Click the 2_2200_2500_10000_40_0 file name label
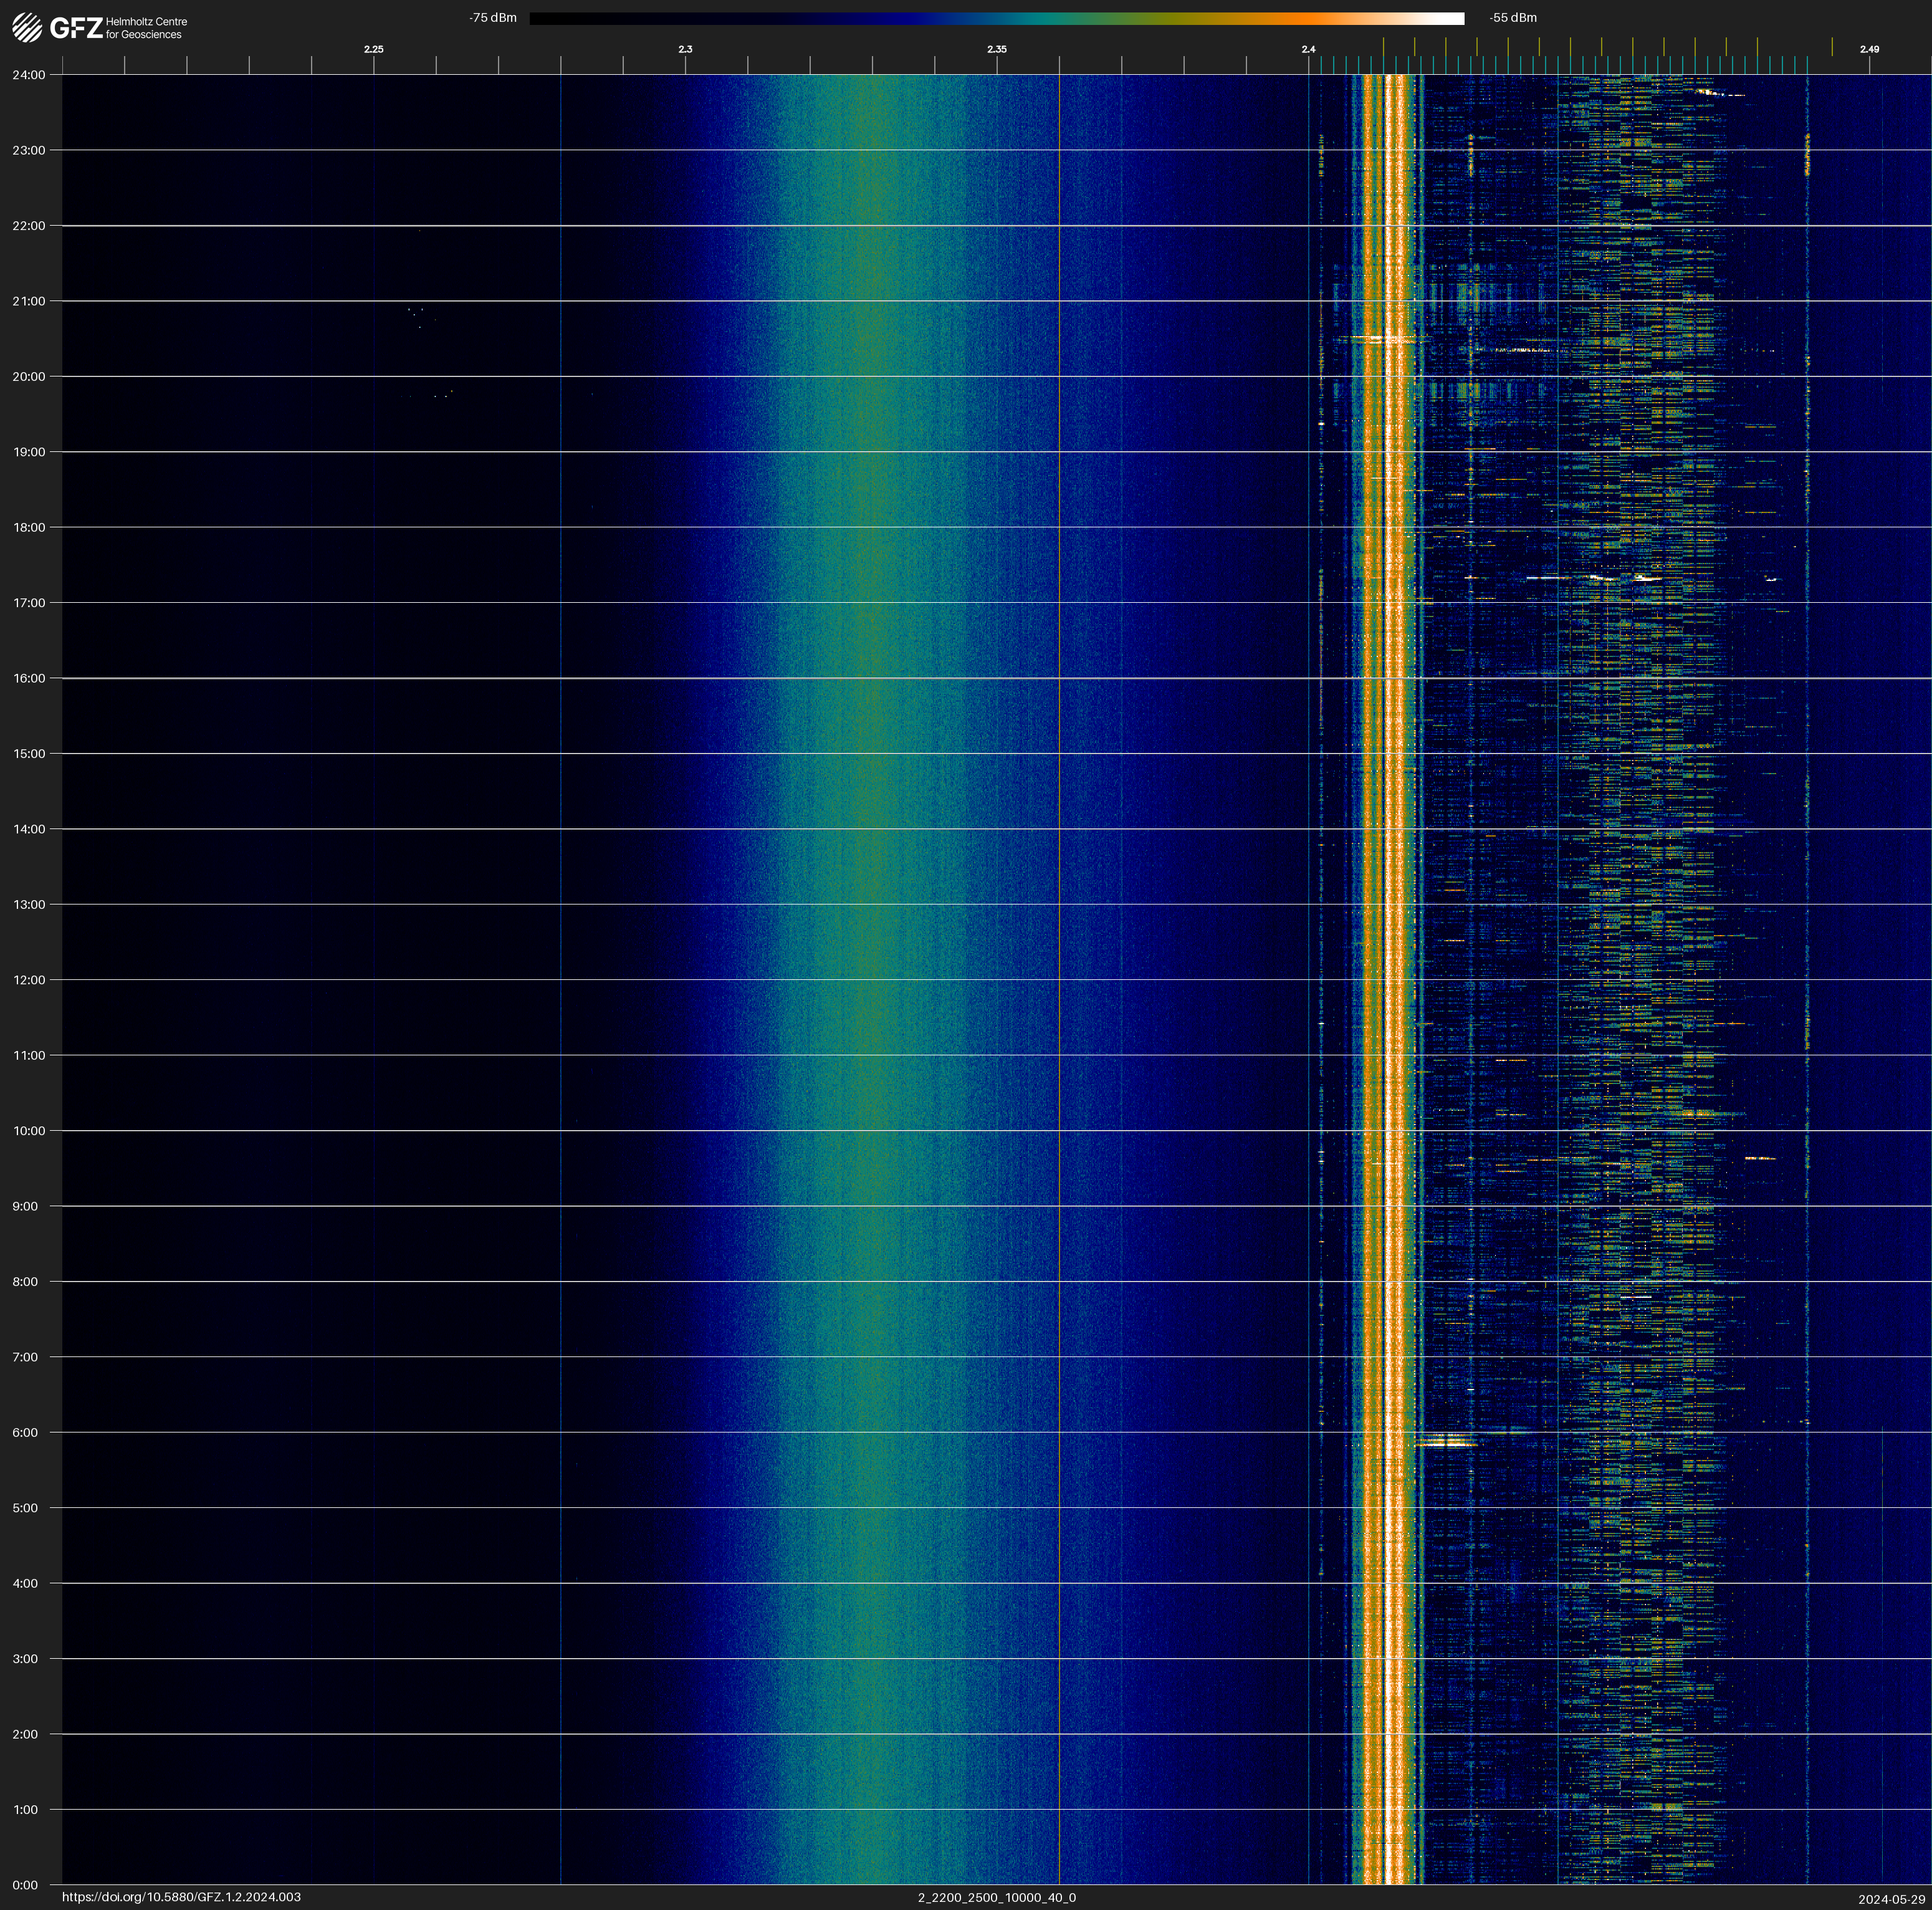 (x=996, y=1897)
